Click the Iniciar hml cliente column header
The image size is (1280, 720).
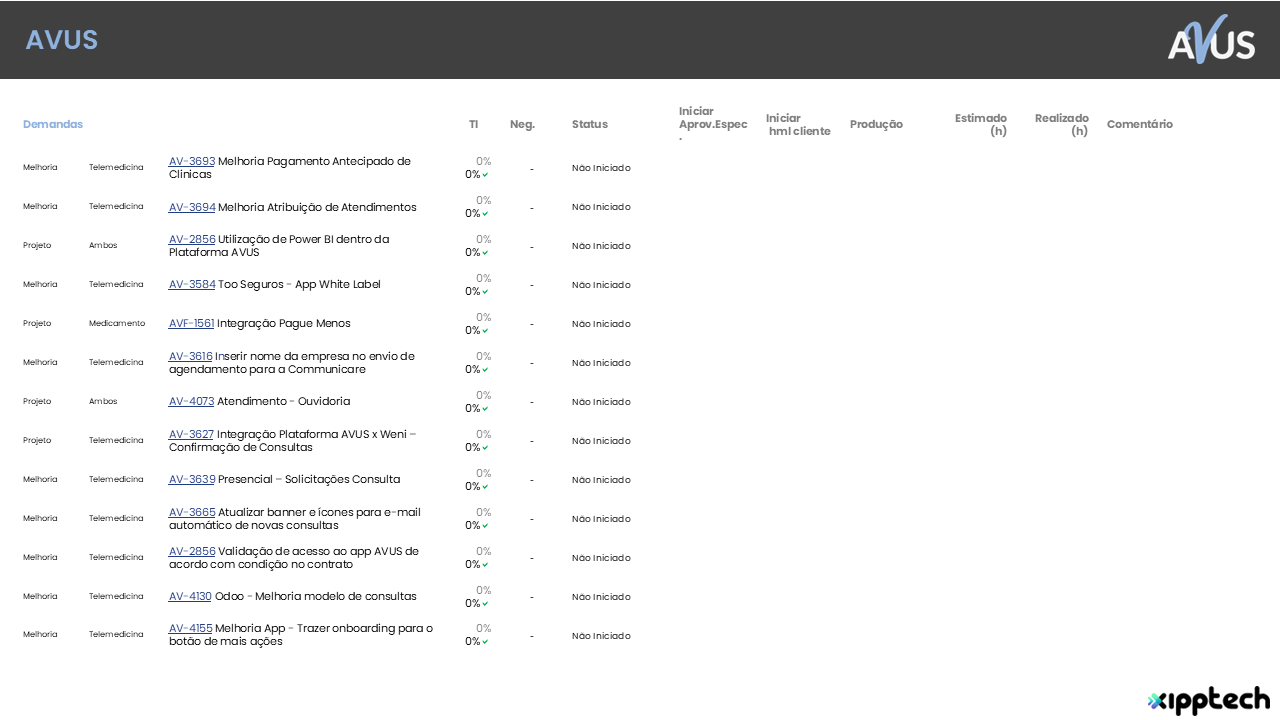point(798,124)
